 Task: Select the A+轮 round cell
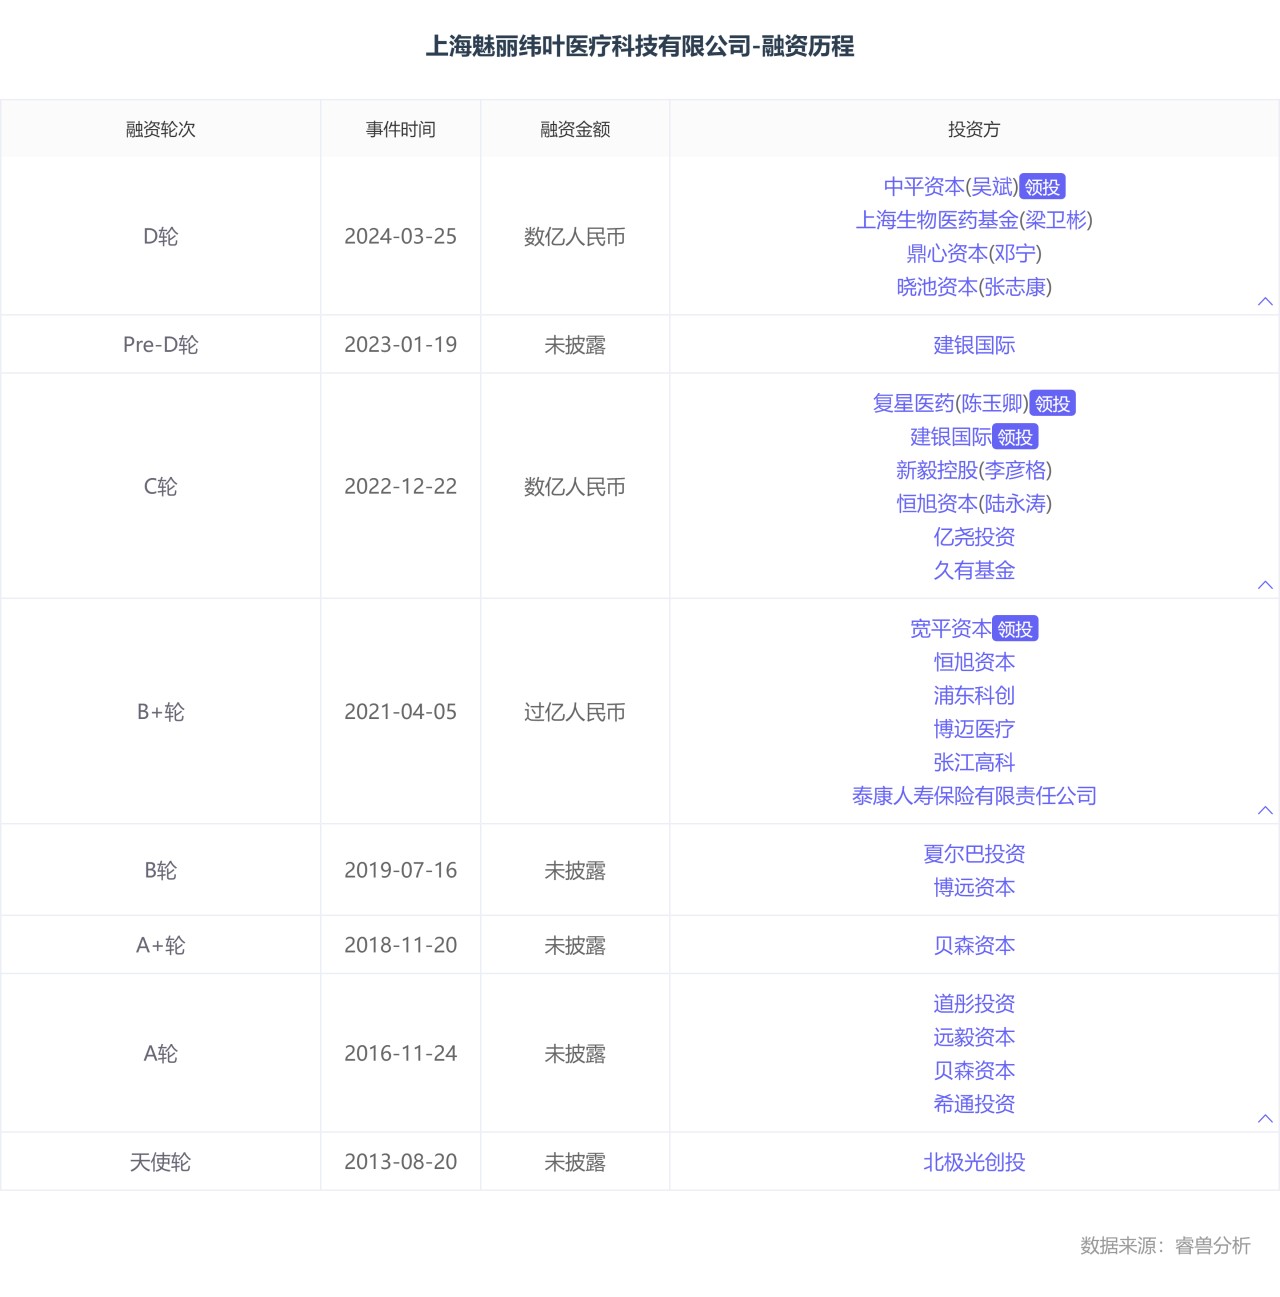(160, 946)
